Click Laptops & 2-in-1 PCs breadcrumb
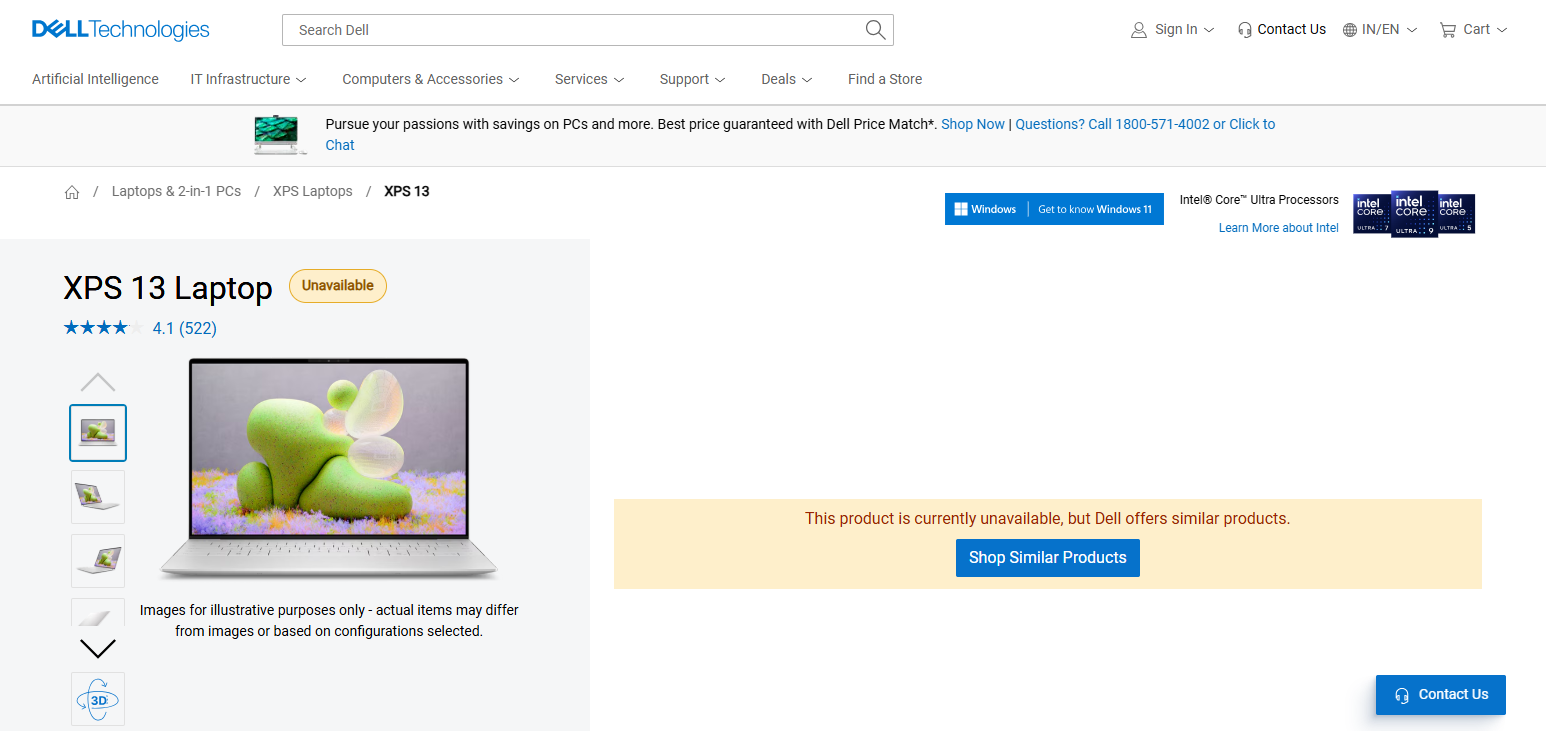The height and width of the screenshot is (731, 1546). [176, 191]
